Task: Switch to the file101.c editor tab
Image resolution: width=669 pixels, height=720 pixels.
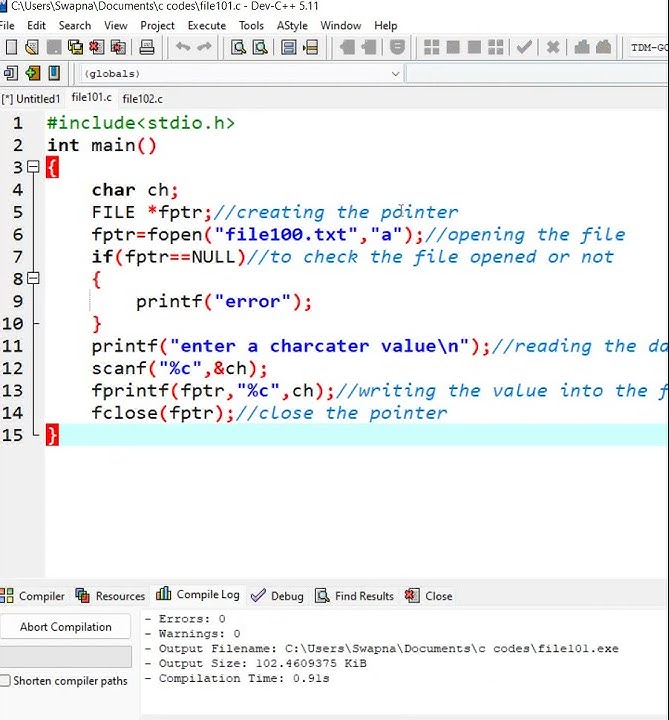Action: (x=91, y=98)
